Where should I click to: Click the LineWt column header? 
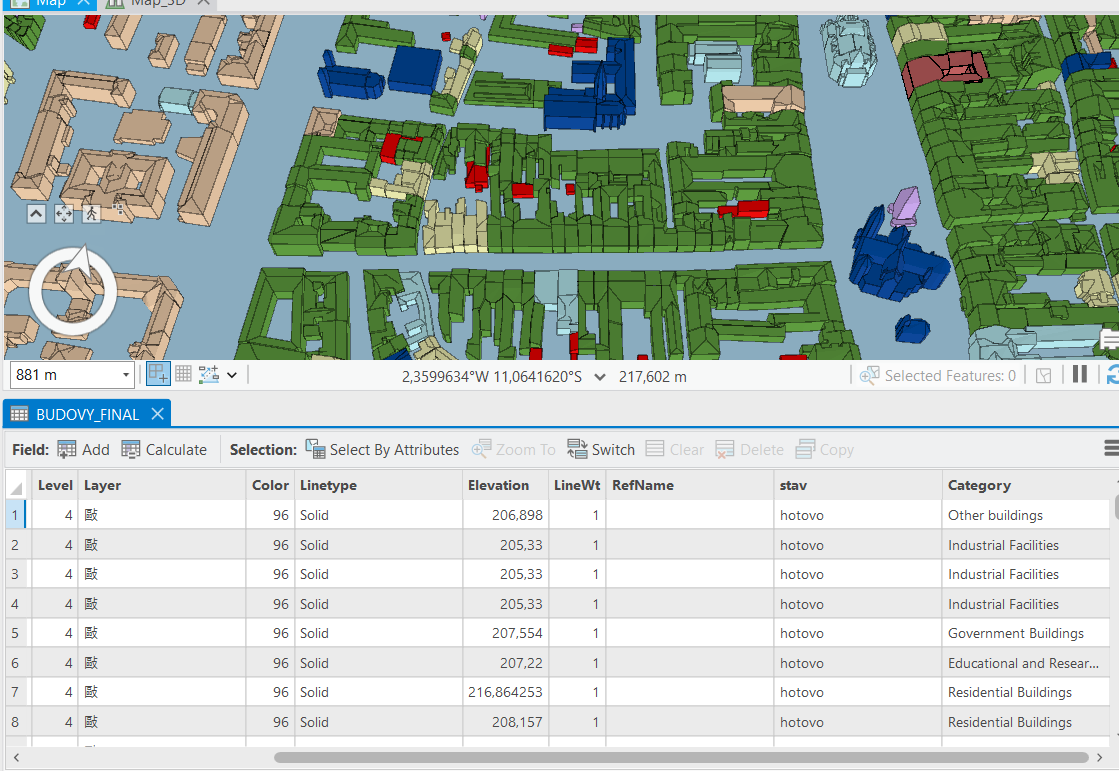(x=577, y=485)
